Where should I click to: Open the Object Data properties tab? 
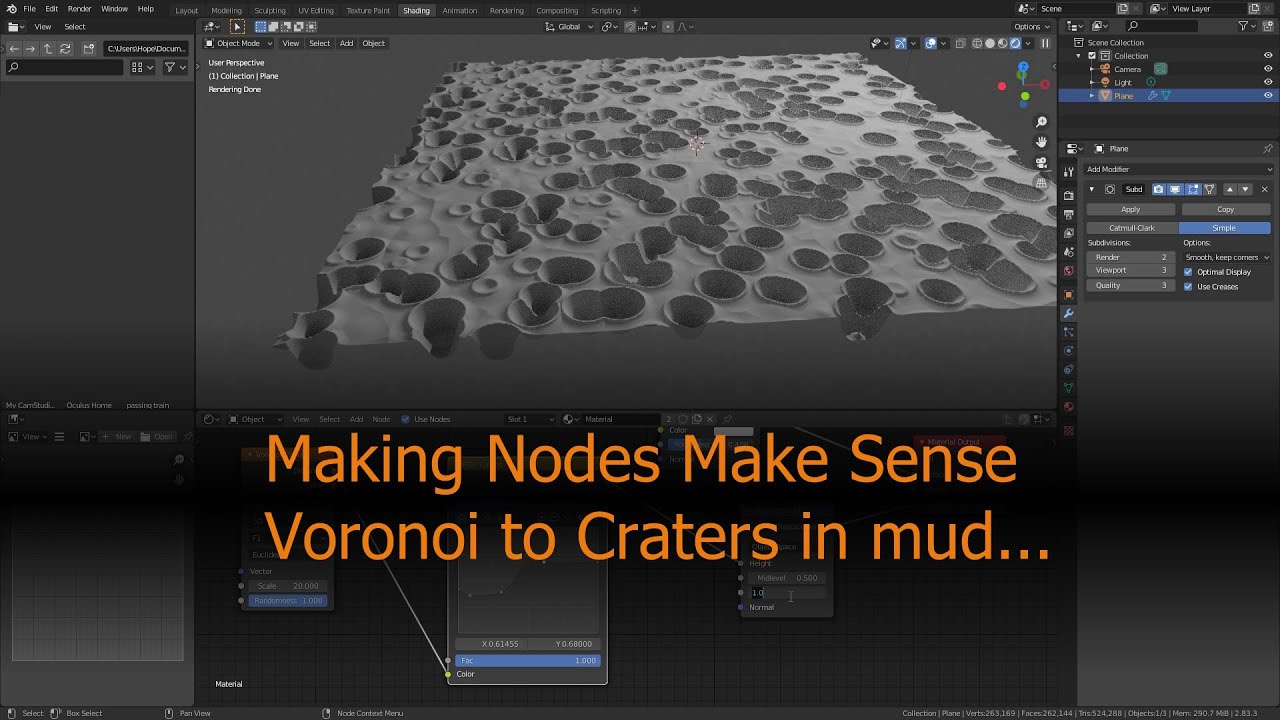point(1068,388)
